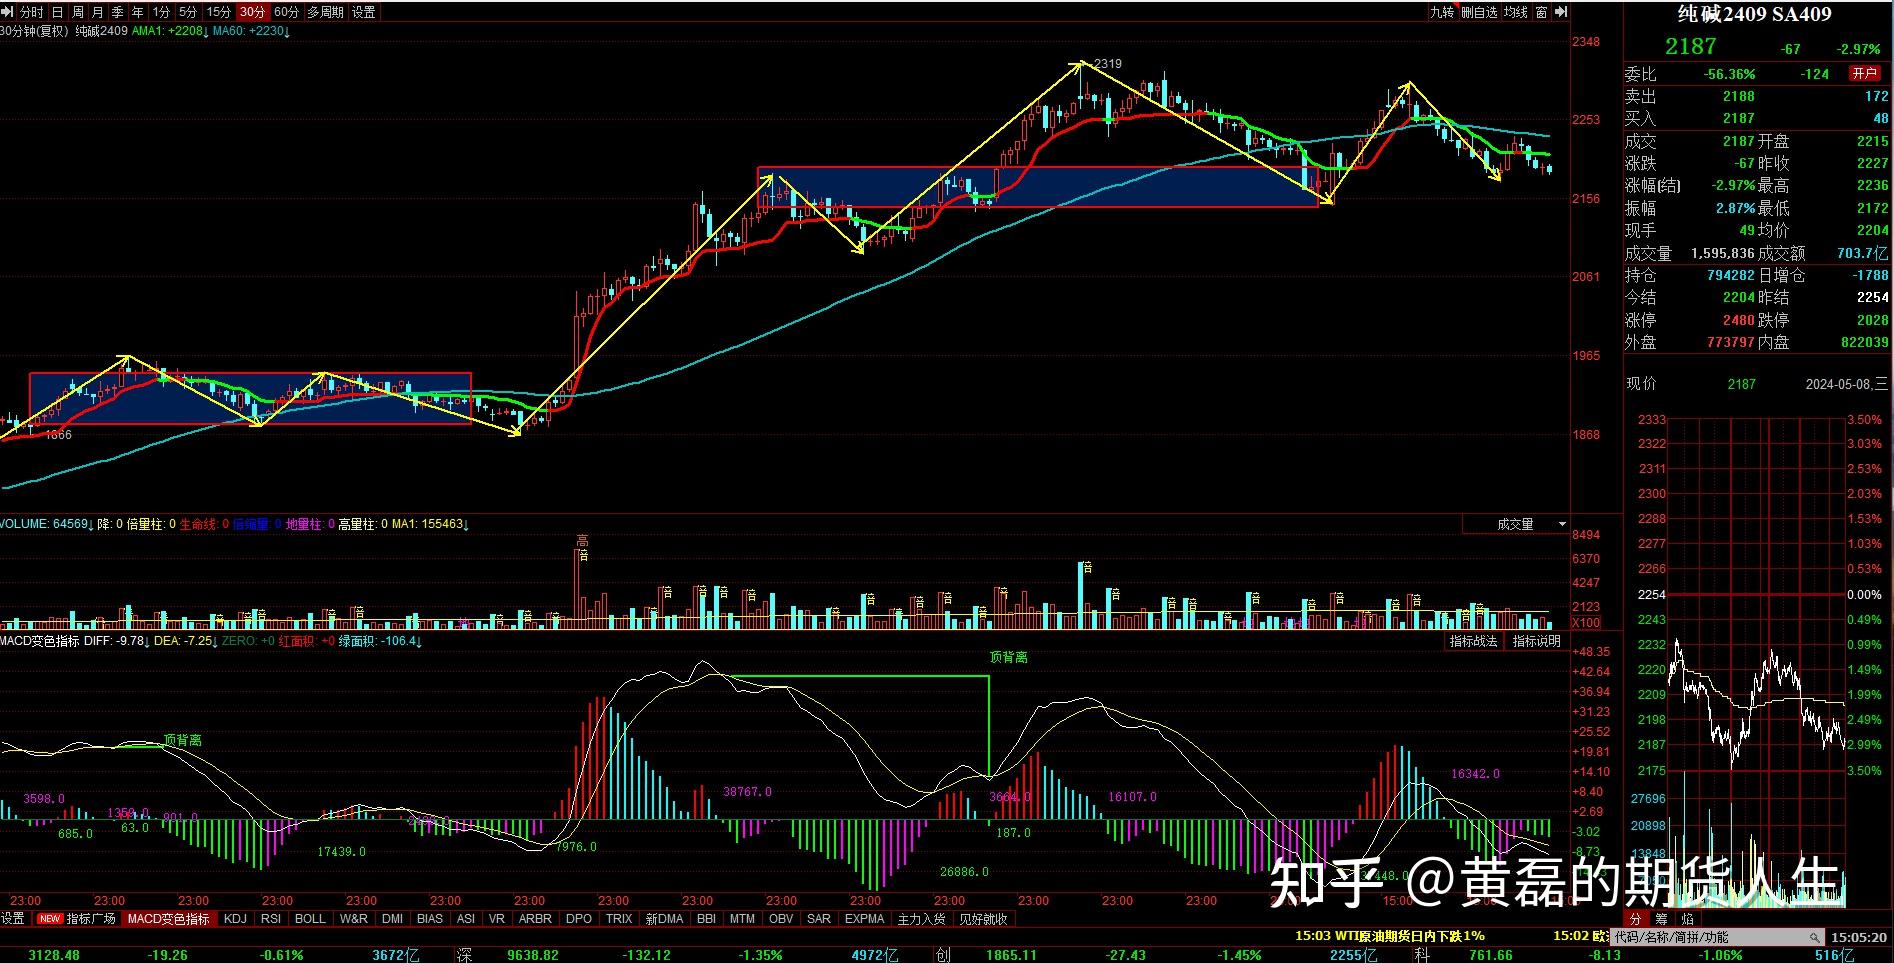The height and width of the screenshot is (963, 1894).
Task: Select the ARBR indicator tab
Action: 536,919
